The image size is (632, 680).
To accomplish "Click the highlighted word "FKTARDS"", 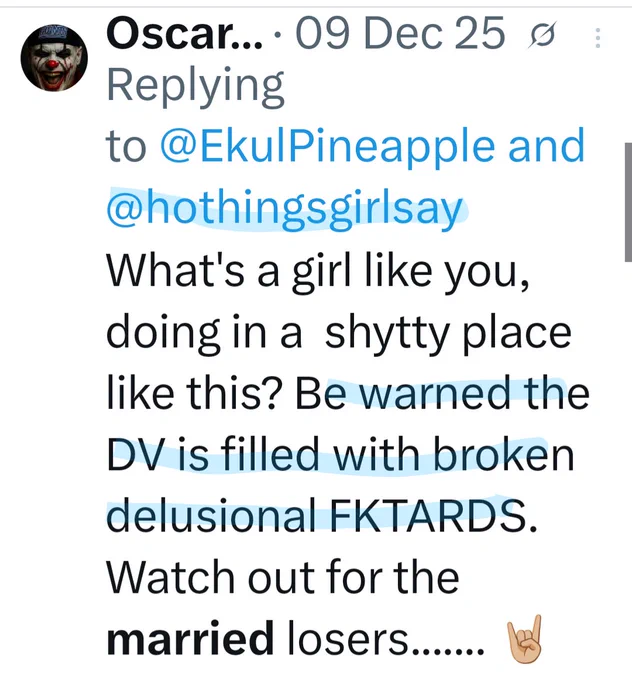I will [x=427, y=516].
